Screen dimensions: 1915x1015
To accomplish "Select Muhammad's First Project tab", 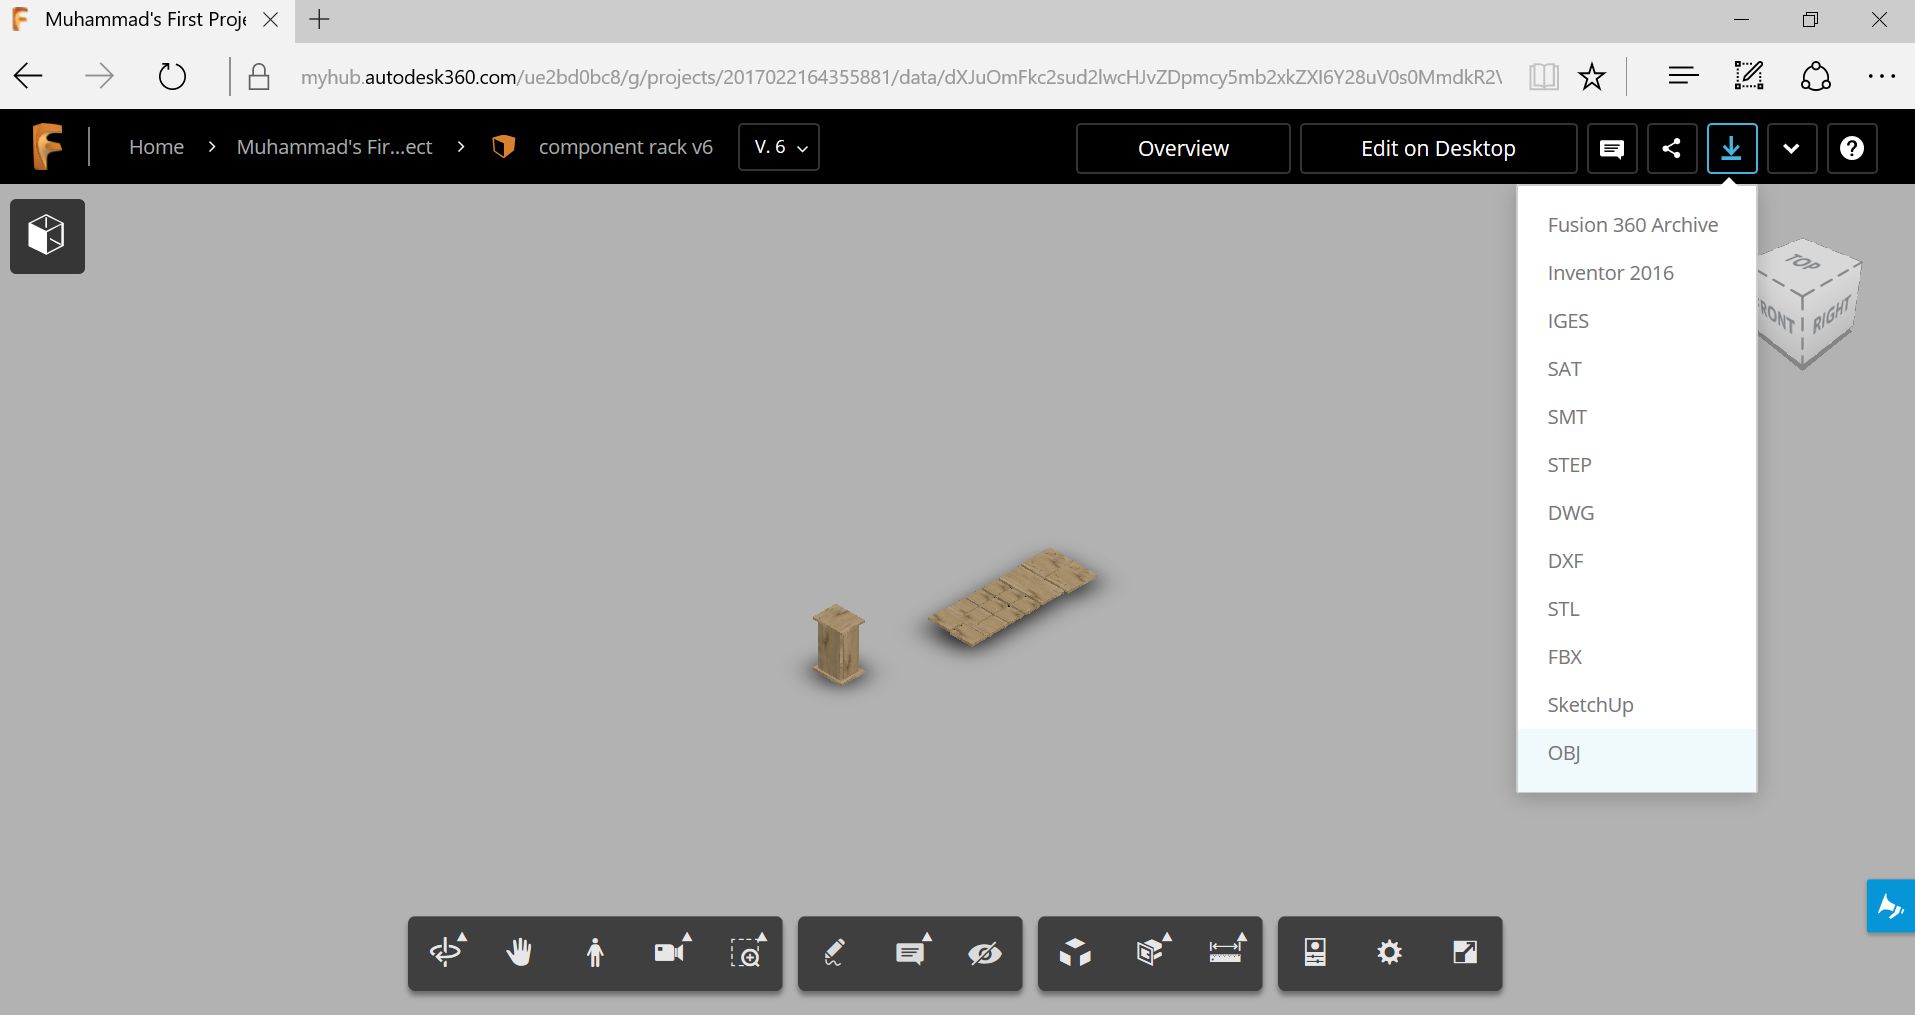I will 146,19.
